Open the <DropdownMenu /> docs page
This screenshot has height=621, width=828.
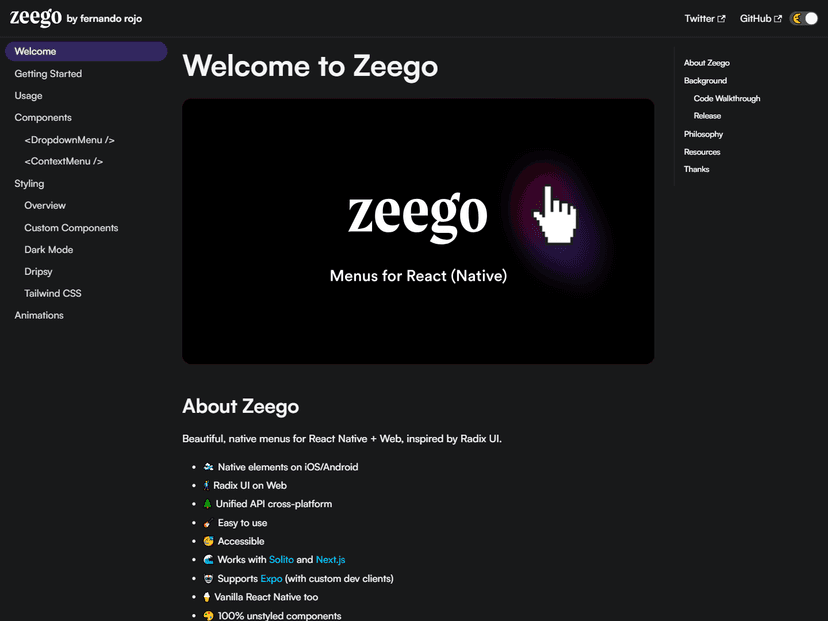69,140
